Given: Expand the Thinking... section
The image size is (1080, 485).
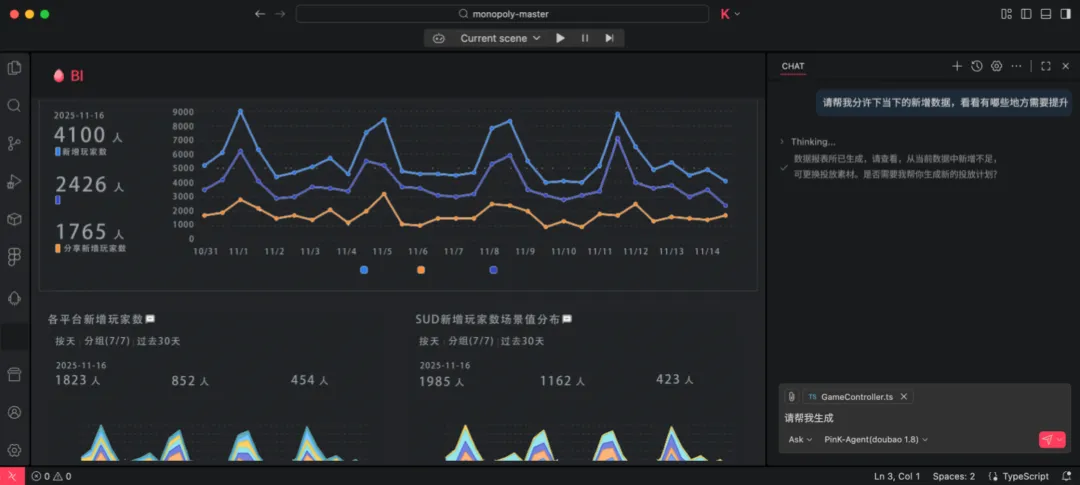Looking at the screenshot, I should (x=808, y=141).
